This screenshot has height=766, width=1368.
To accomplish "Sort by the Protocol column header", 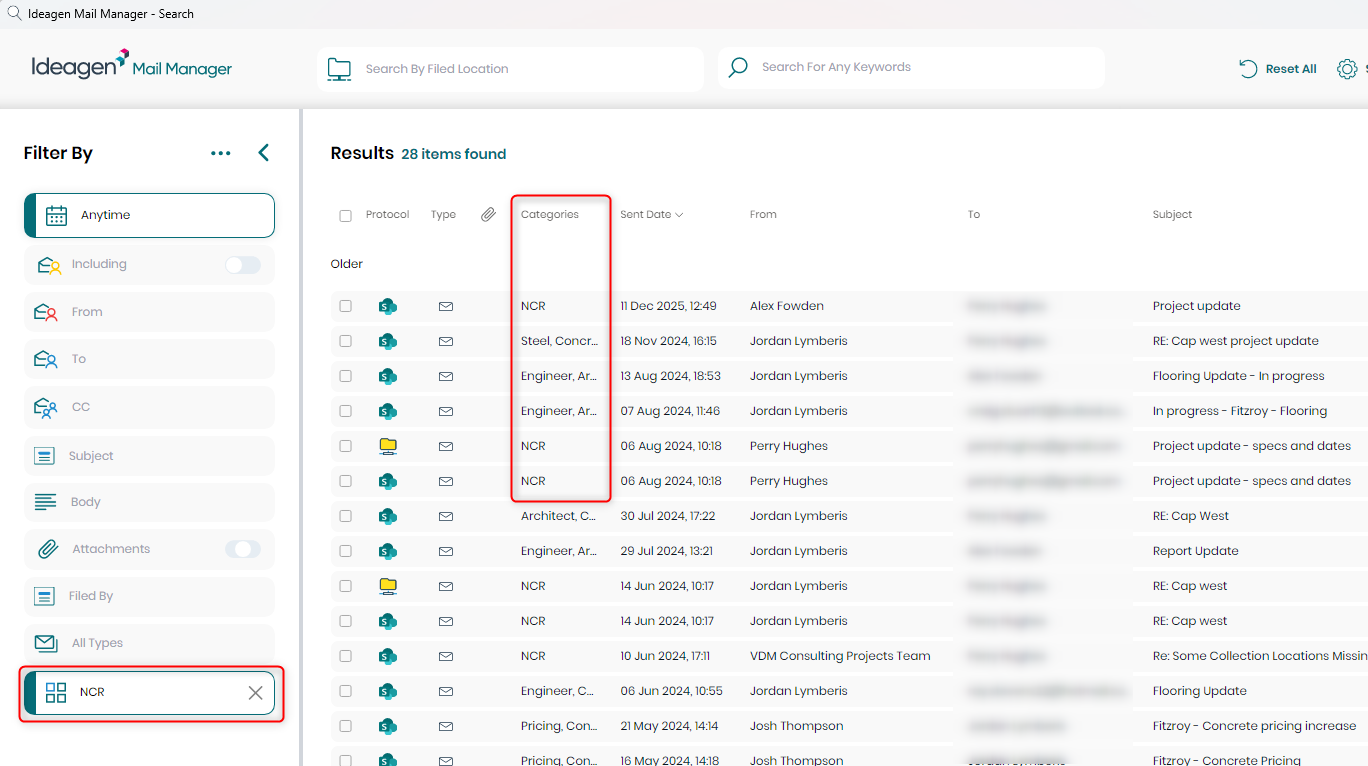I will tap(387, 215).
